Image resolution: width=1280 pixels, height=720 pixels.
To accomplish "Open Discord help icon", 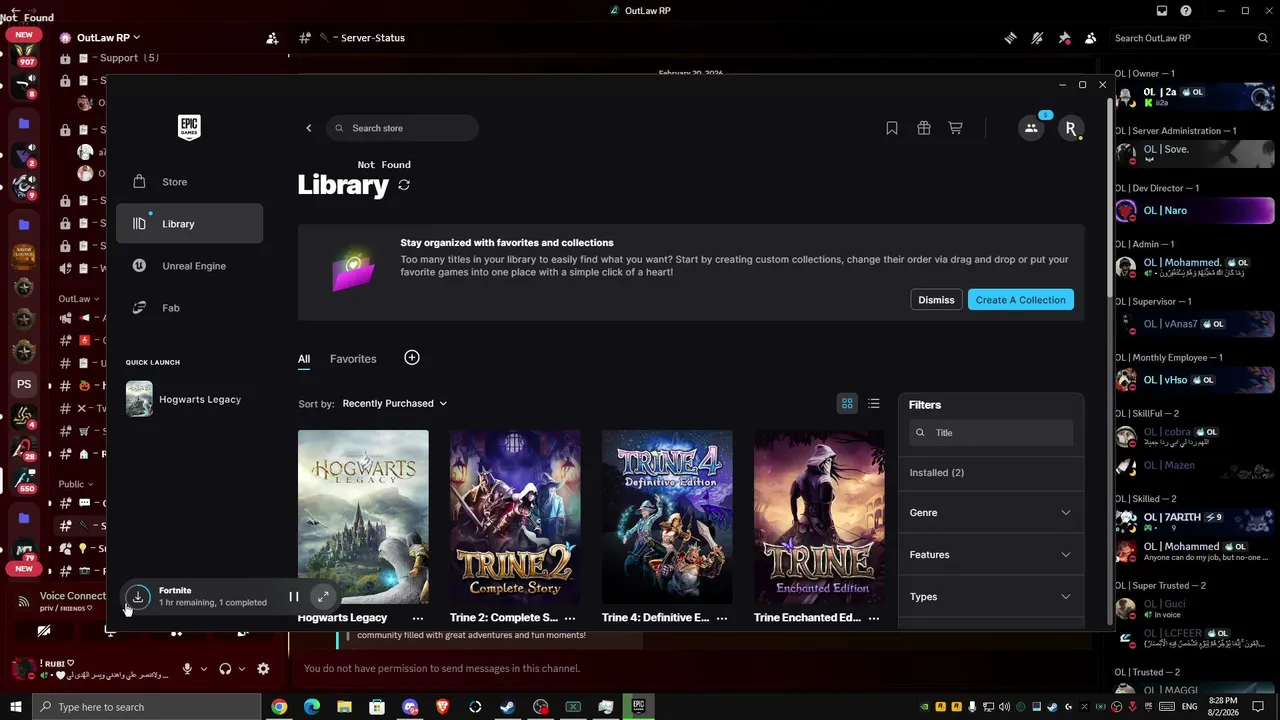I will click(x=1186, y=11).
